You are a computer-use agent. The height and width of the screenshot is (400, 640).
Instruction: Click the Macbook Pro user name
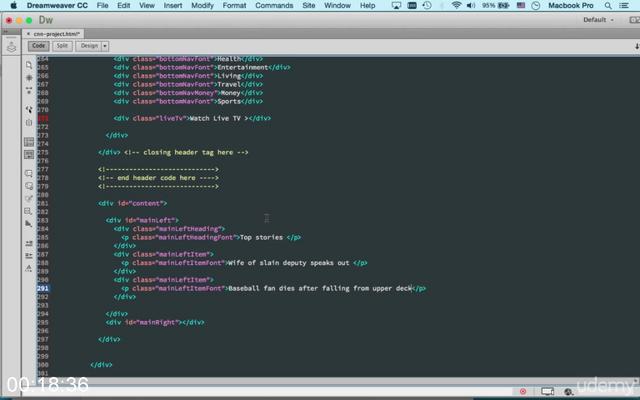click(571, 5)
